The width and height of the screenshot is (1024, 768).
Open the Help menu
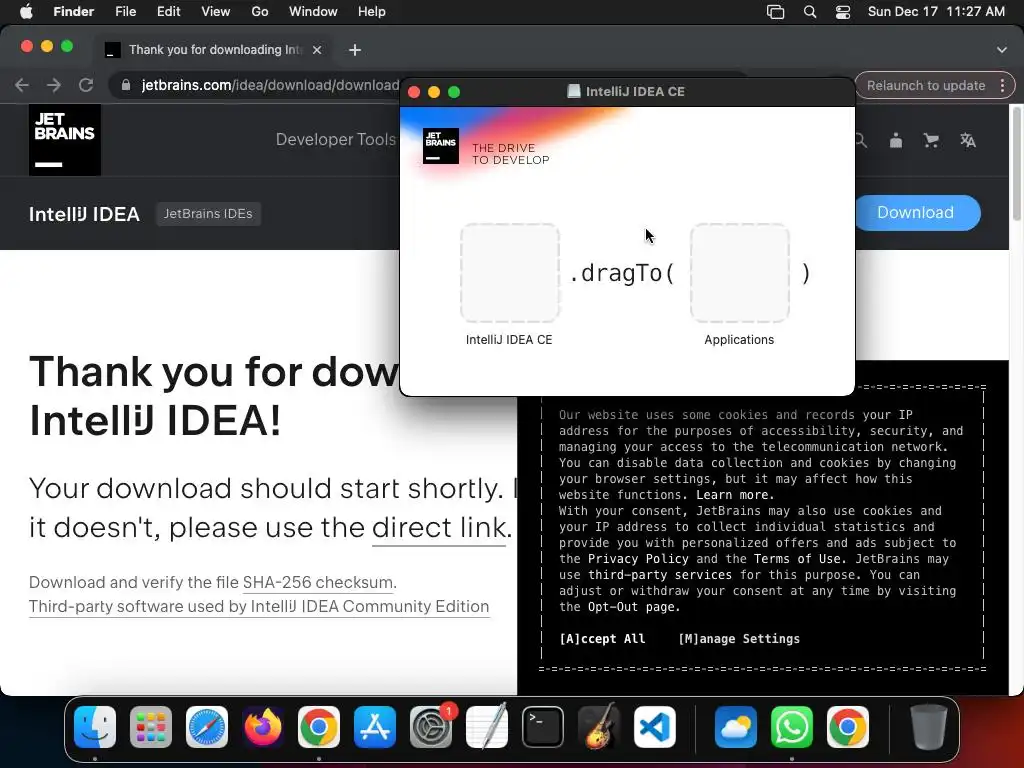[x=372, y=12]
